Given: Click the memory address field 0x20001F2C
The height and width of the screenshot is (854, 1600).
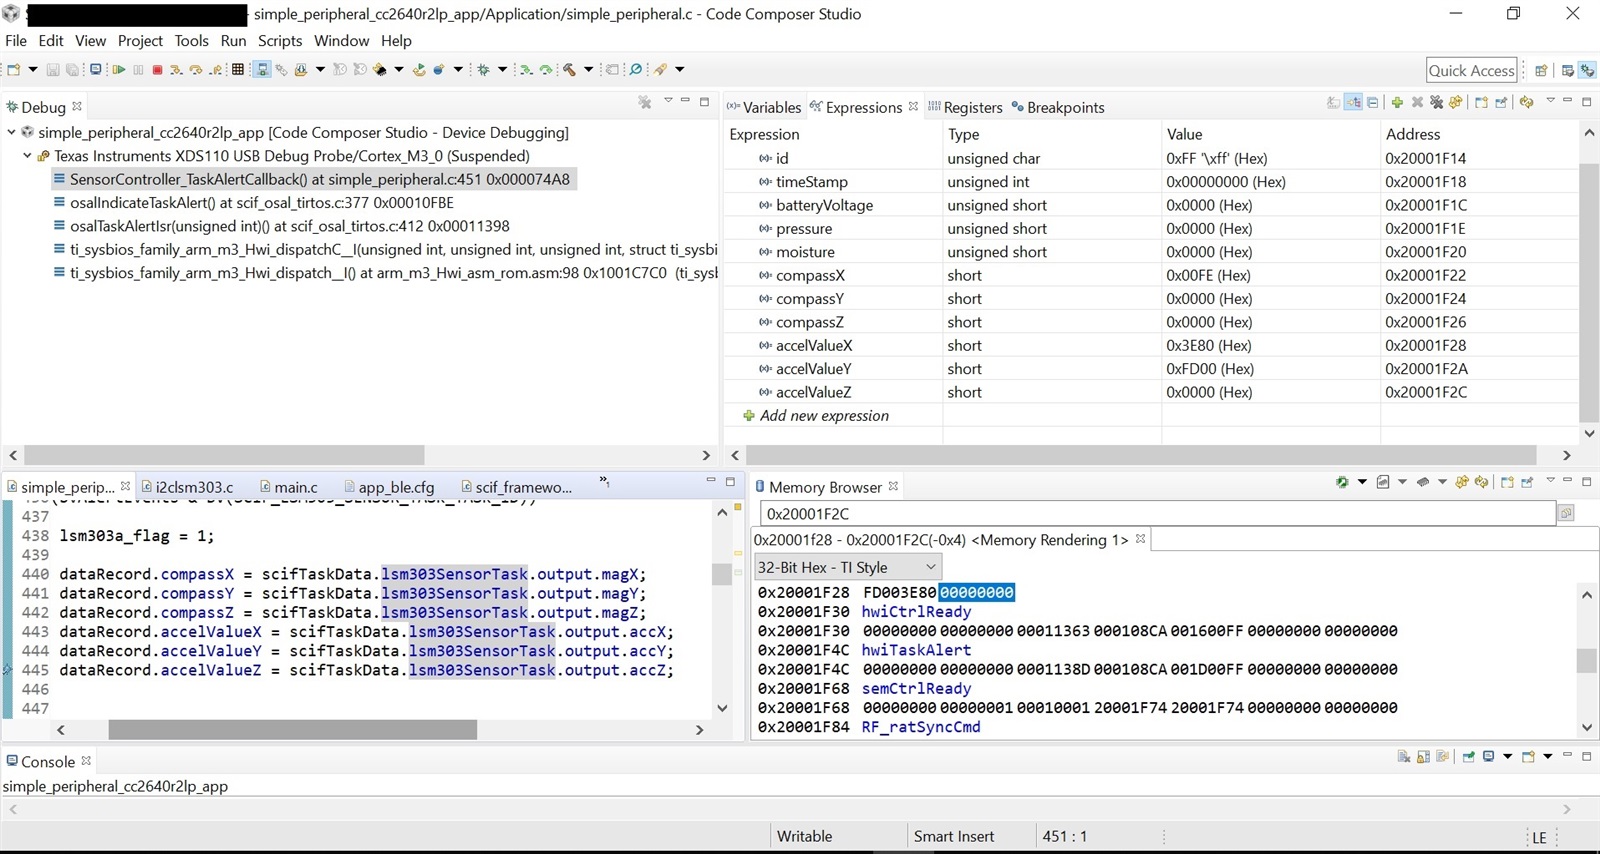Looking at the screenshot, I should tap(1158, 513).
